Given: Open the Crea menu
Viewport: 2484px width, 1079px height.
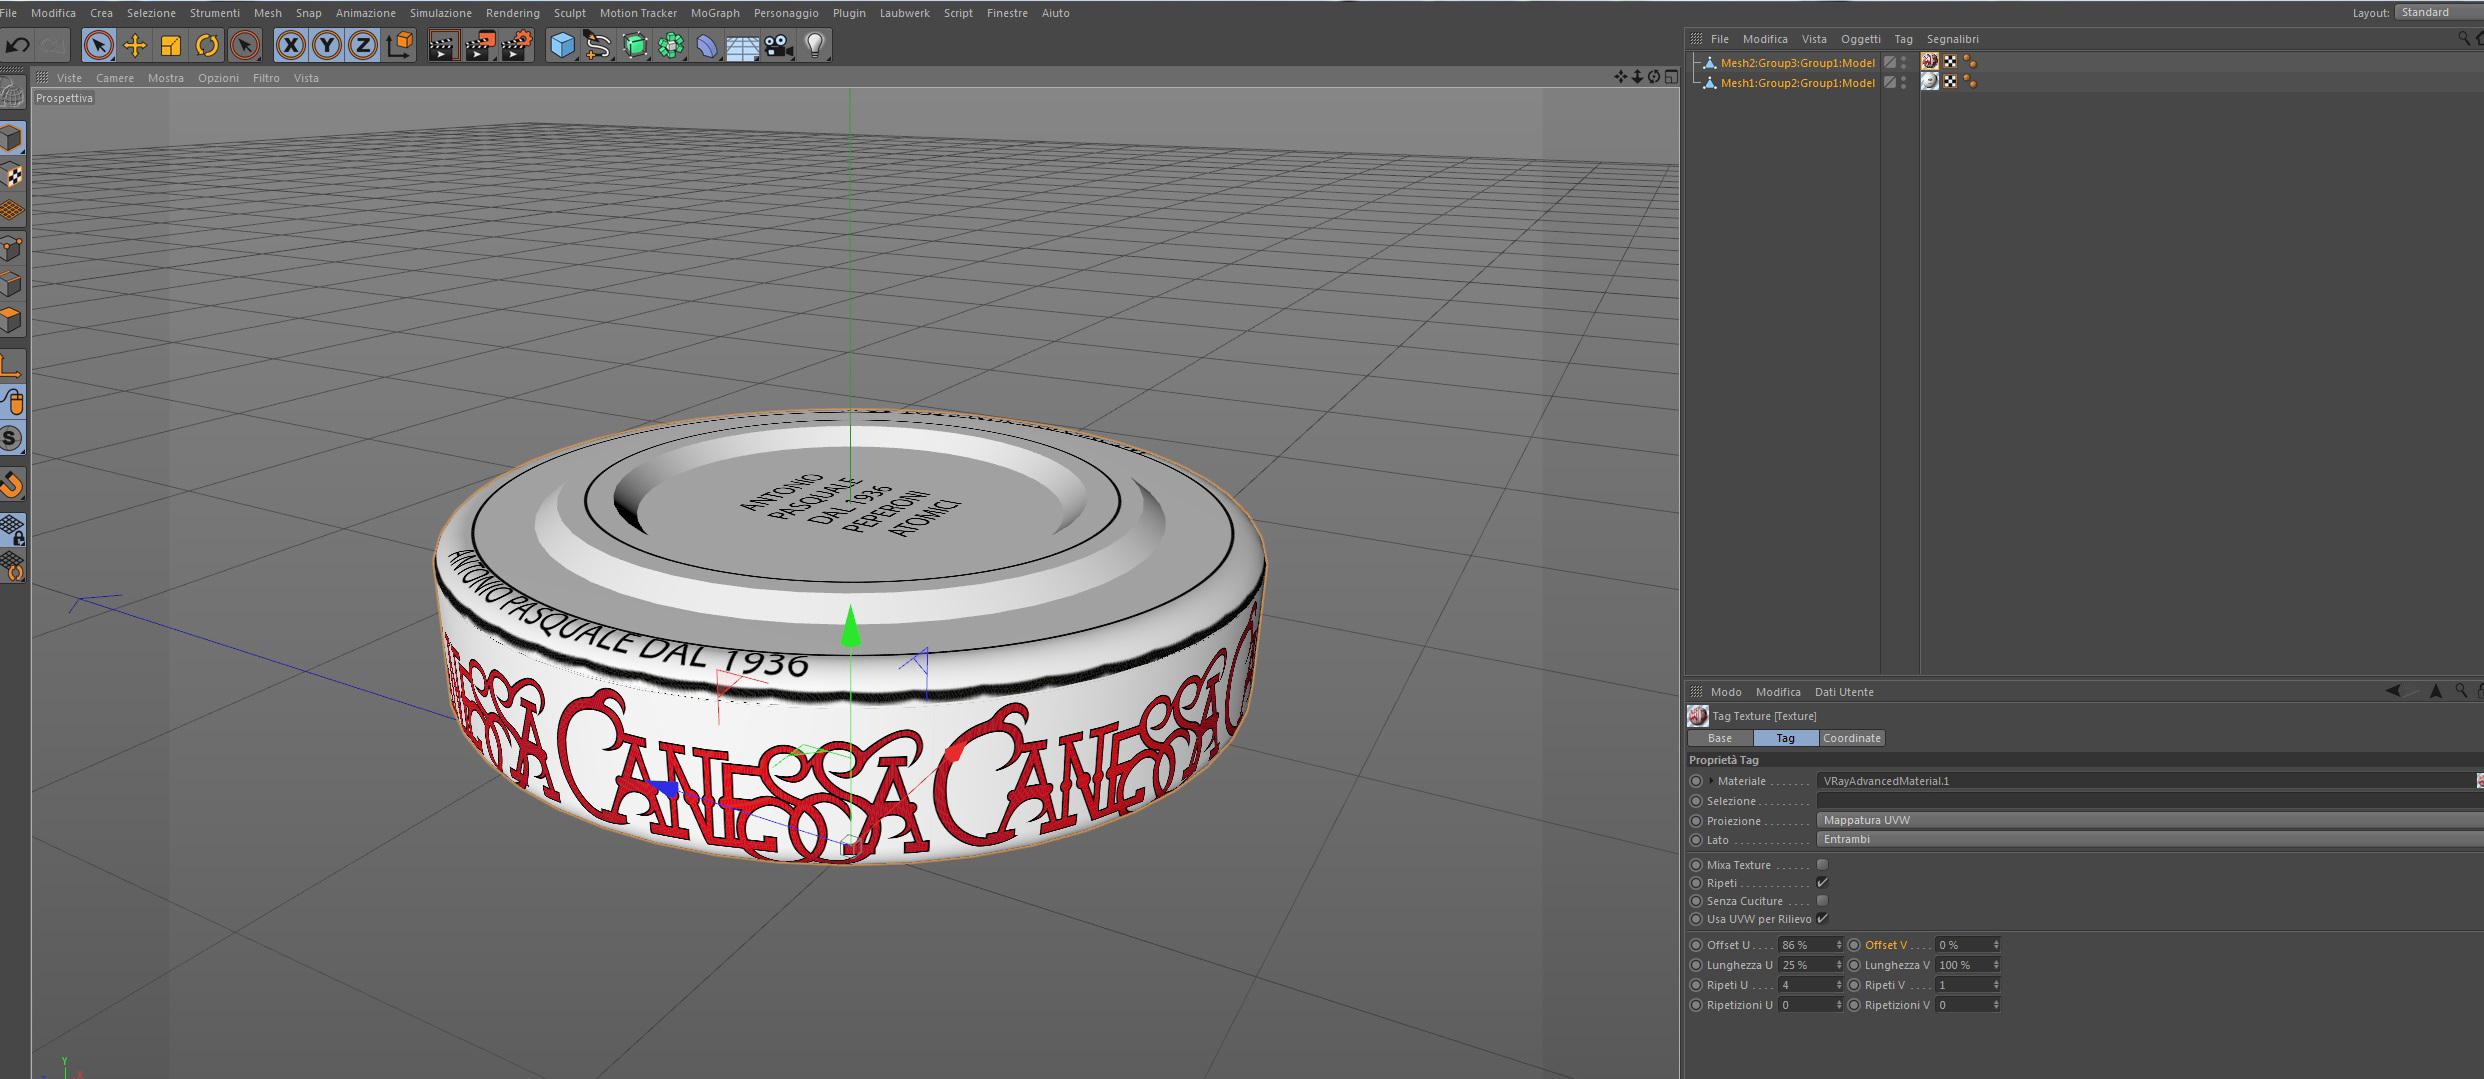Looking at the screenshot, I should click(x=101, y=13).
